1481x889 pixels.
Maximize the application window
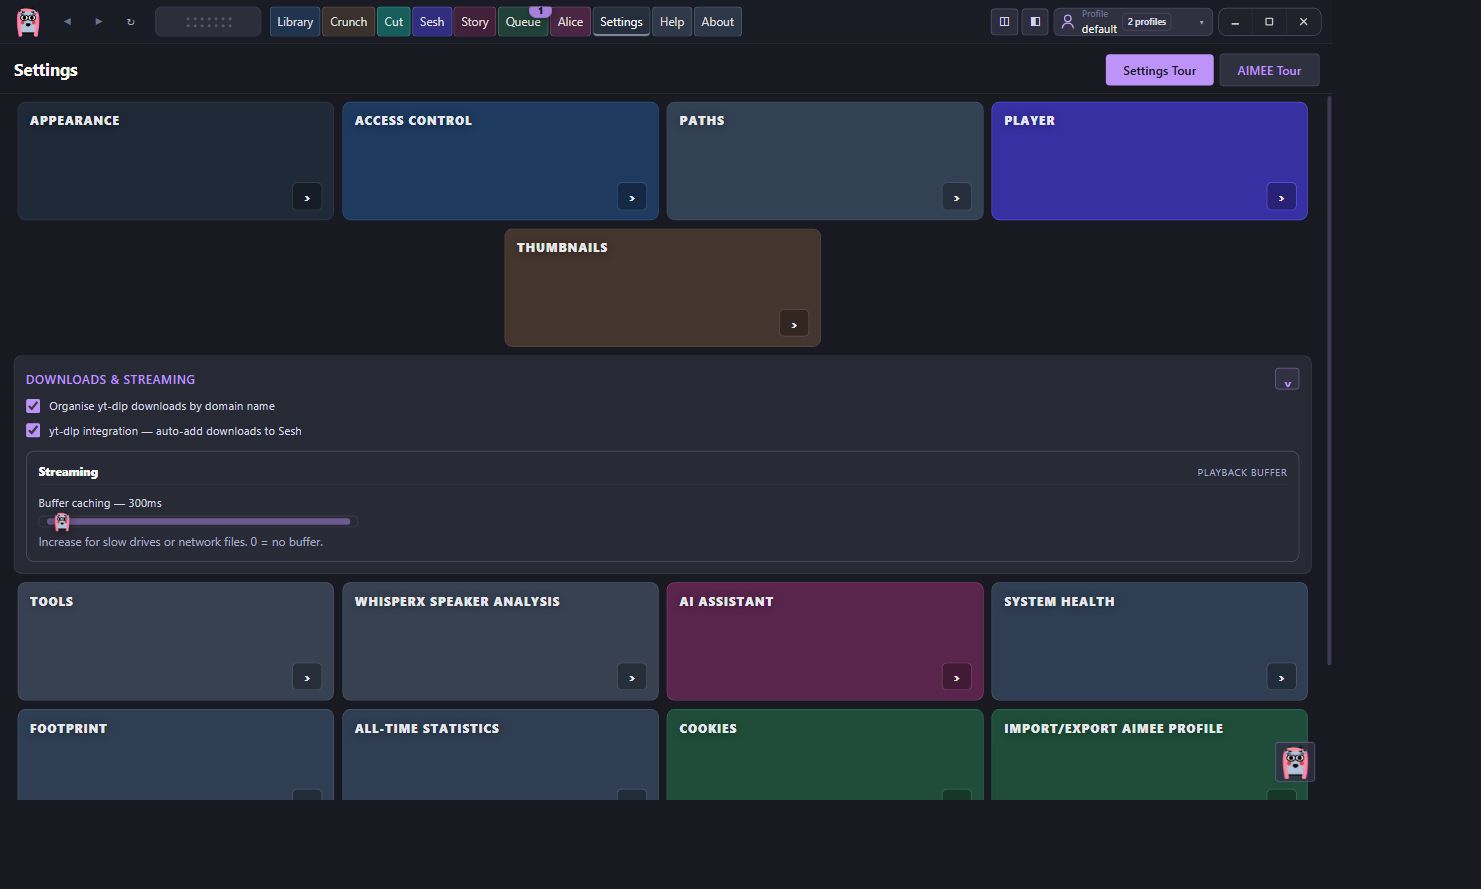tap(1269, 21)
